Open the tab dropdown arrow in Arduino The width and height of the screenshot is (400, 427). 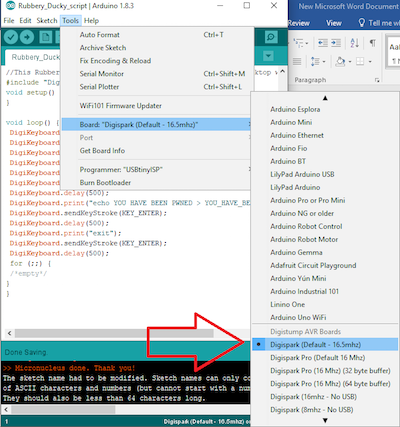pos(268,56)
